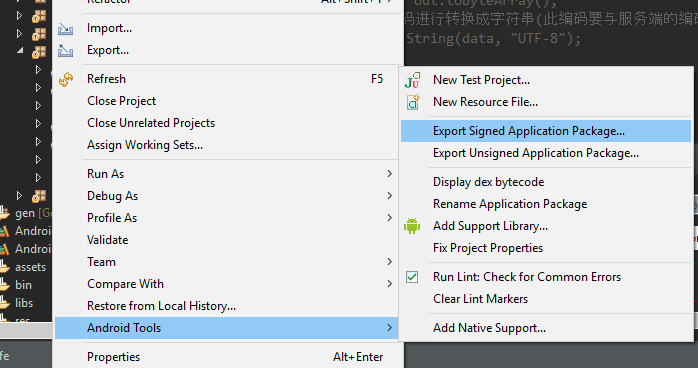Select Rename Application Package
This screenshot has width=698, height=368.
click(510, 204)
